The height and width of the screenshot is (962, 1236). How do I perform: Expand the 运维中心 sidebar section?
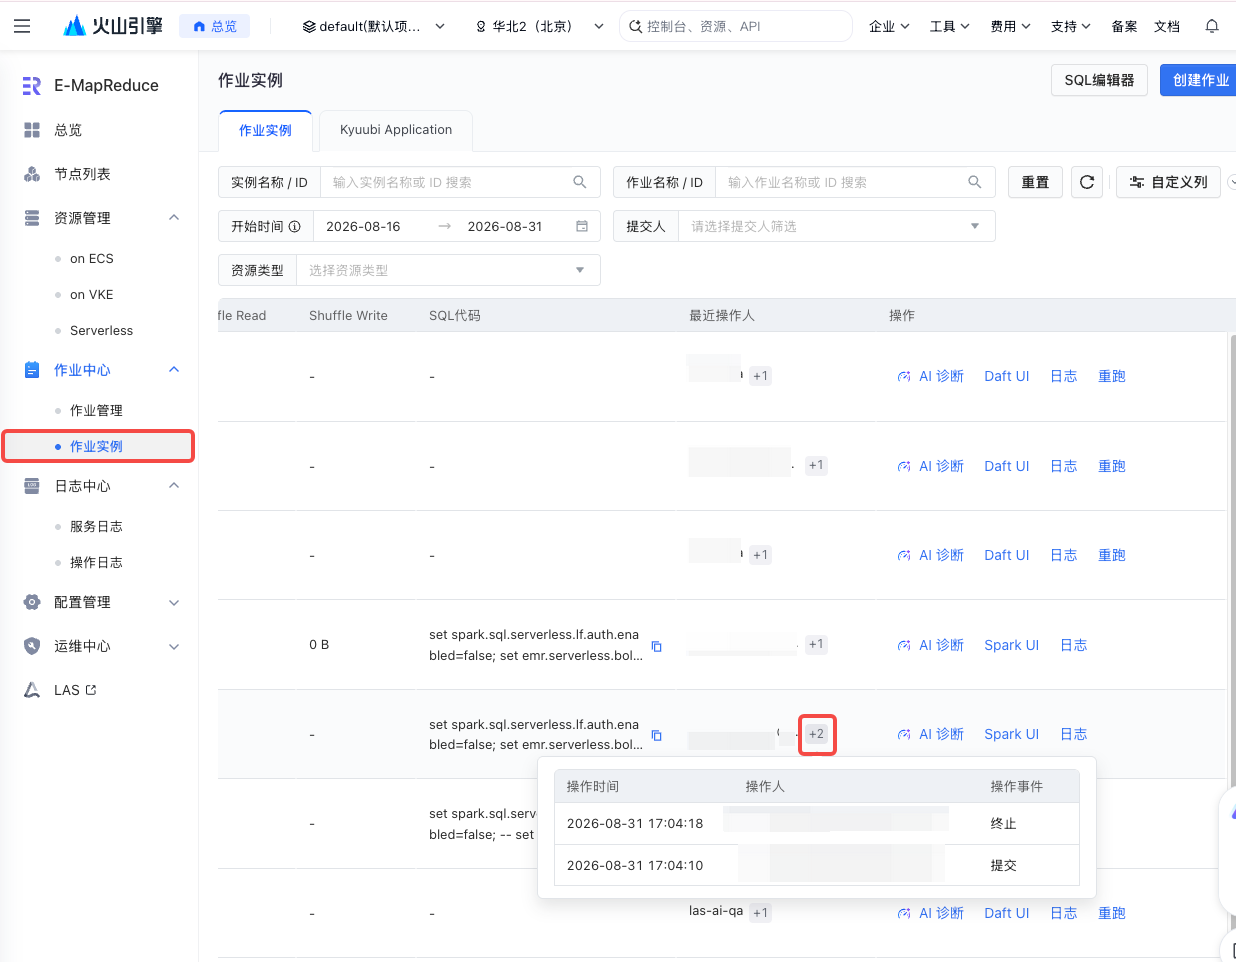pos(174,646)
